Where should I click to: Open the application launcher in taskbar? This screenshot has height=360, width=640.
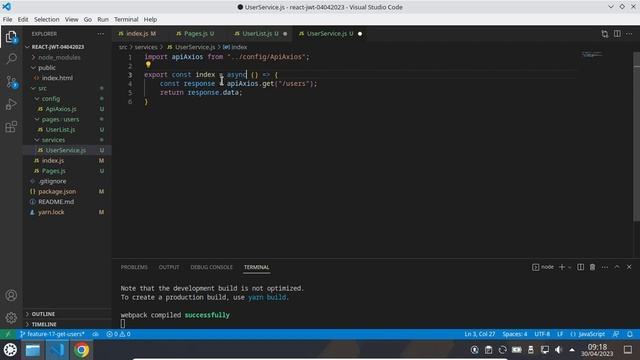[10, 350]
